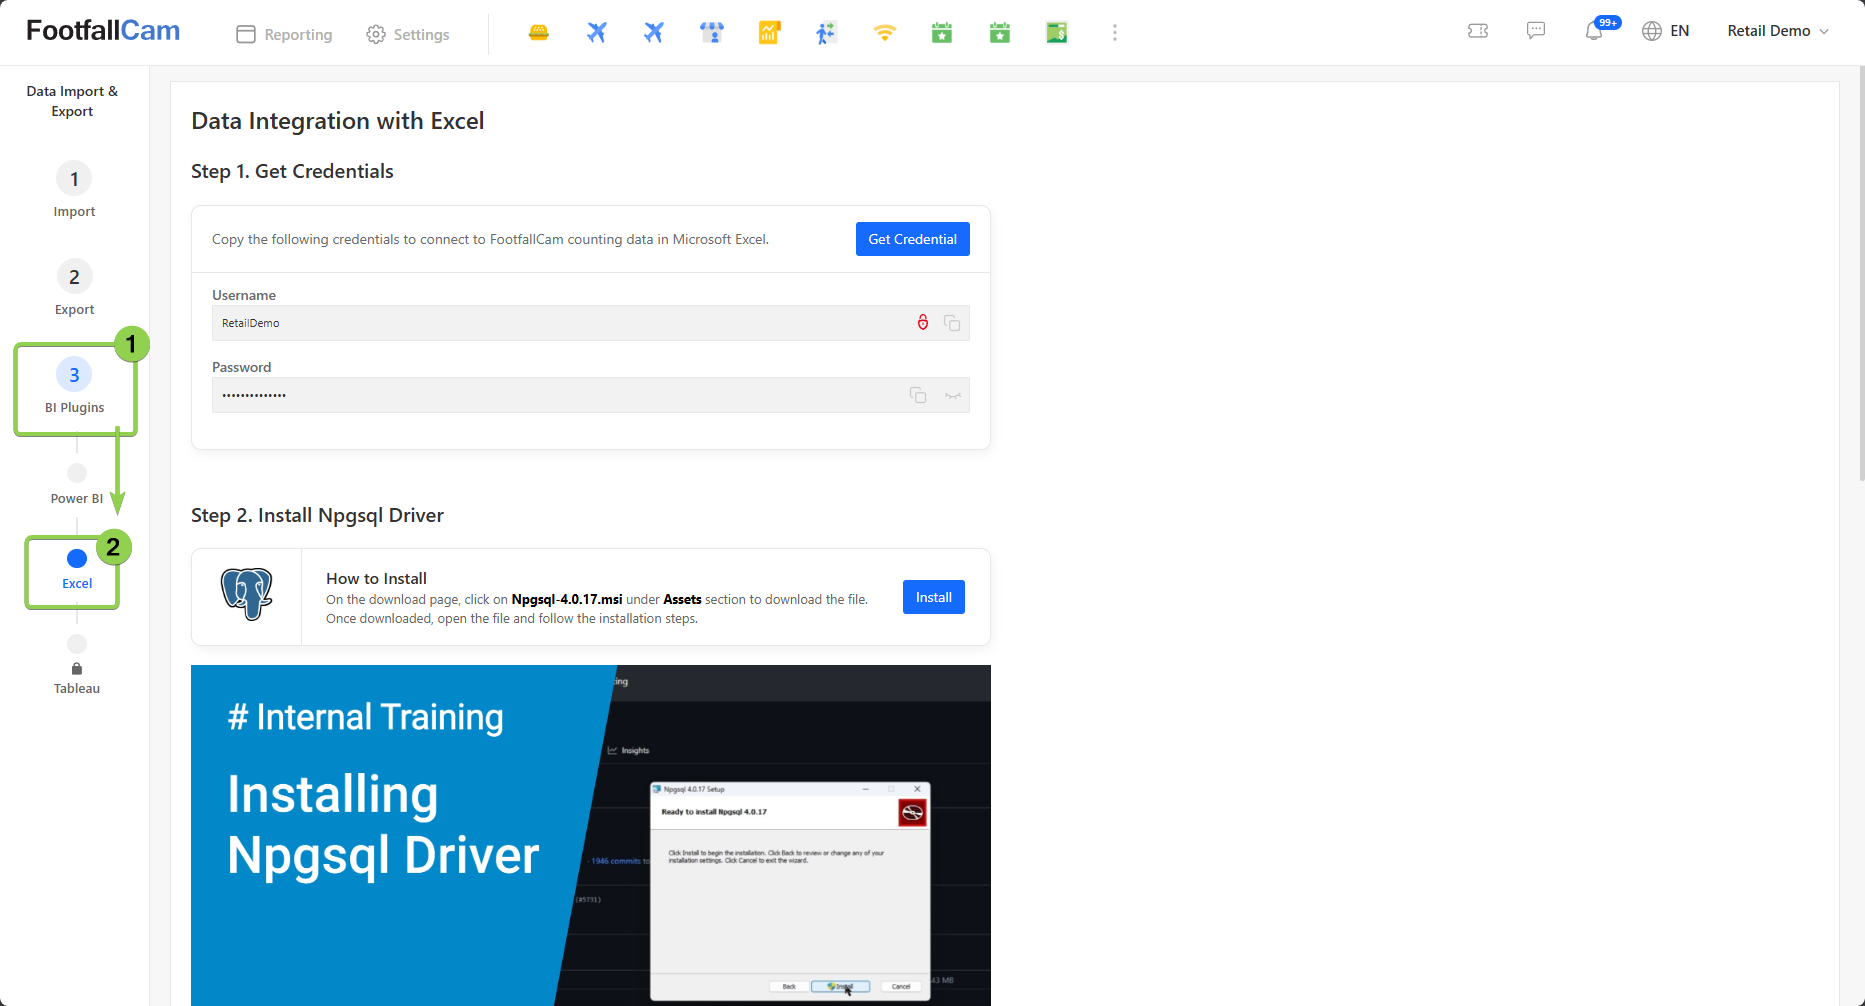Click the lock icon above Tableau

77,669
